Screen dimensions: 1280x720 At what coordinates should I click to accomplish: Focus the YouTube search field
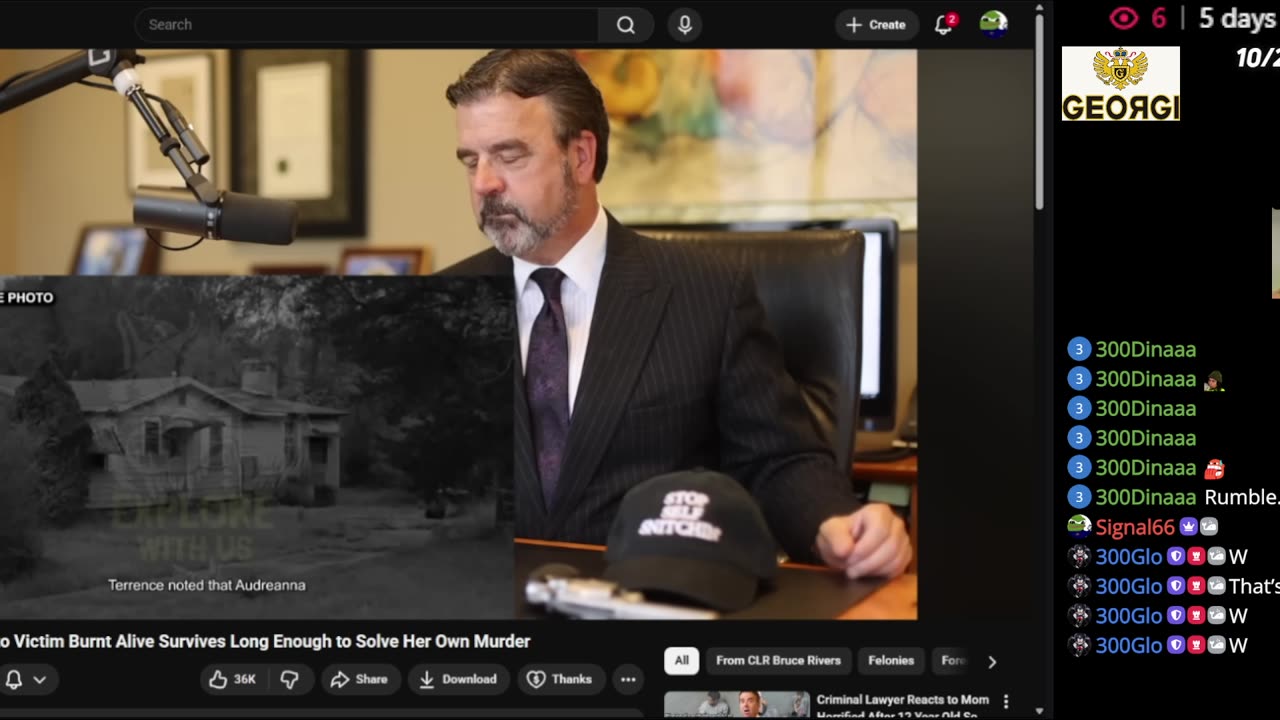(x=367, y=25)
